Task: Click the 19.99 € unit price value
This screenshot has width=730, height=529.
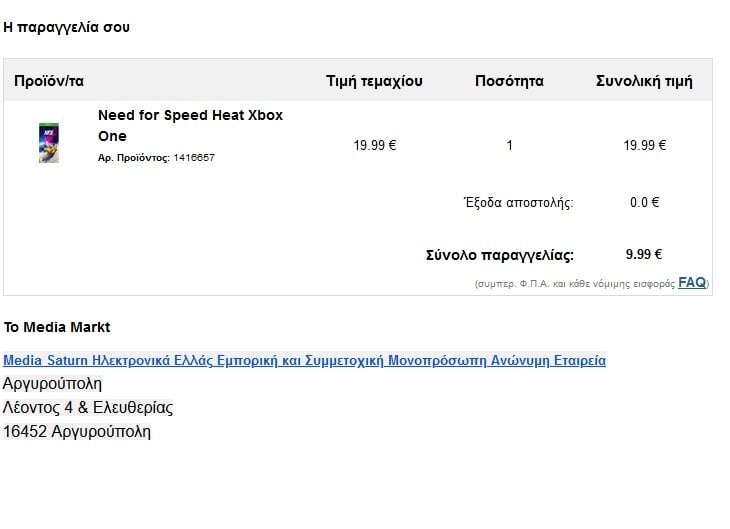Action: tap(375, 145)
